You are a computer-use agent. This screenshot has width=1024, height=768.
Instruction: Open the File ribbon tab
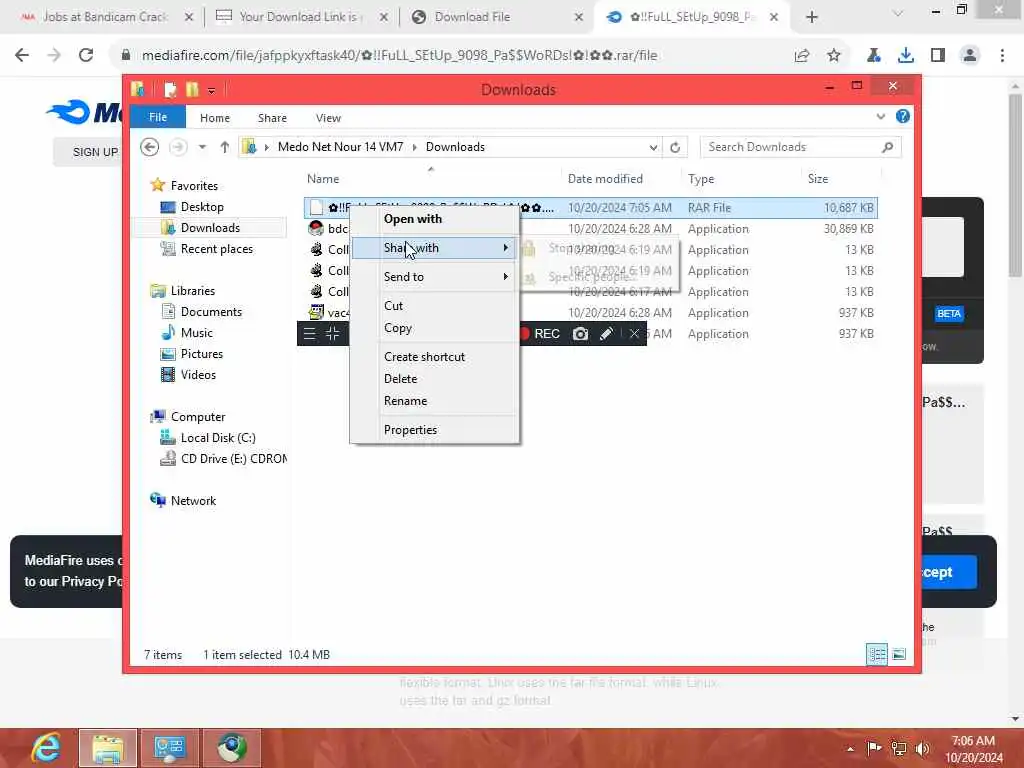(x=158, y=117)
